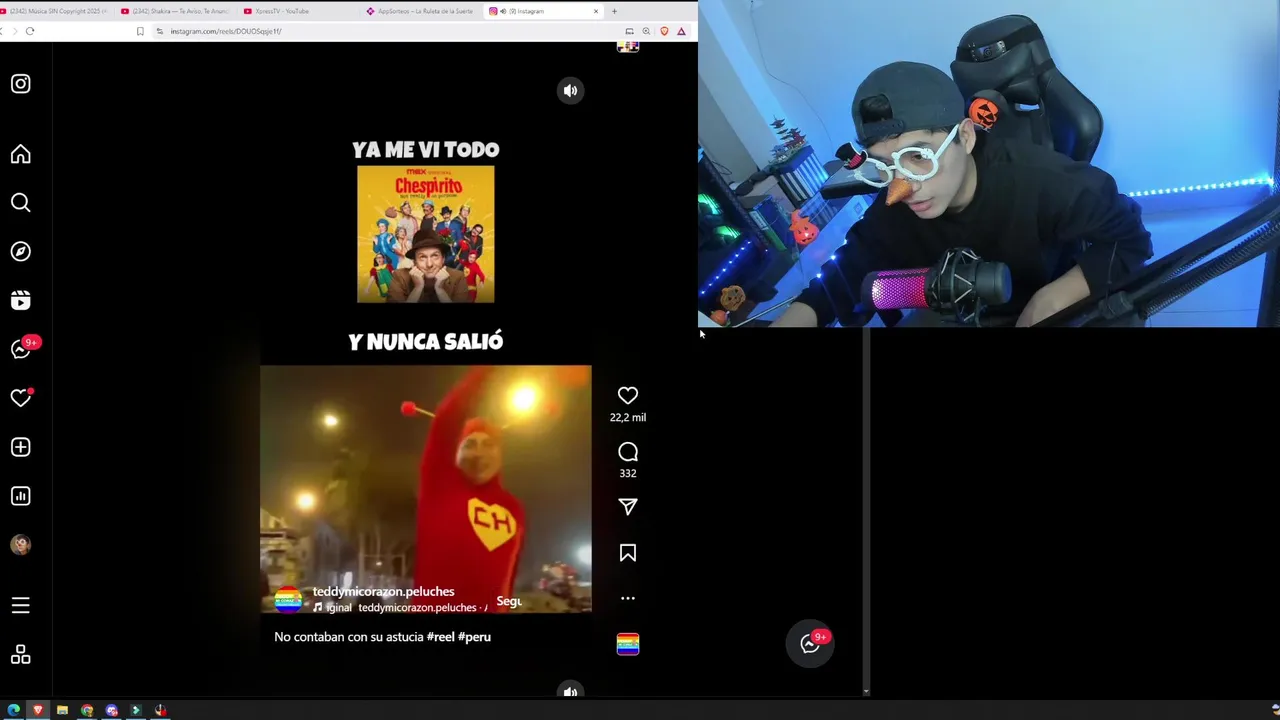Switch to AppSorteos Ruleta de la Suerte tab

[420, 11]
